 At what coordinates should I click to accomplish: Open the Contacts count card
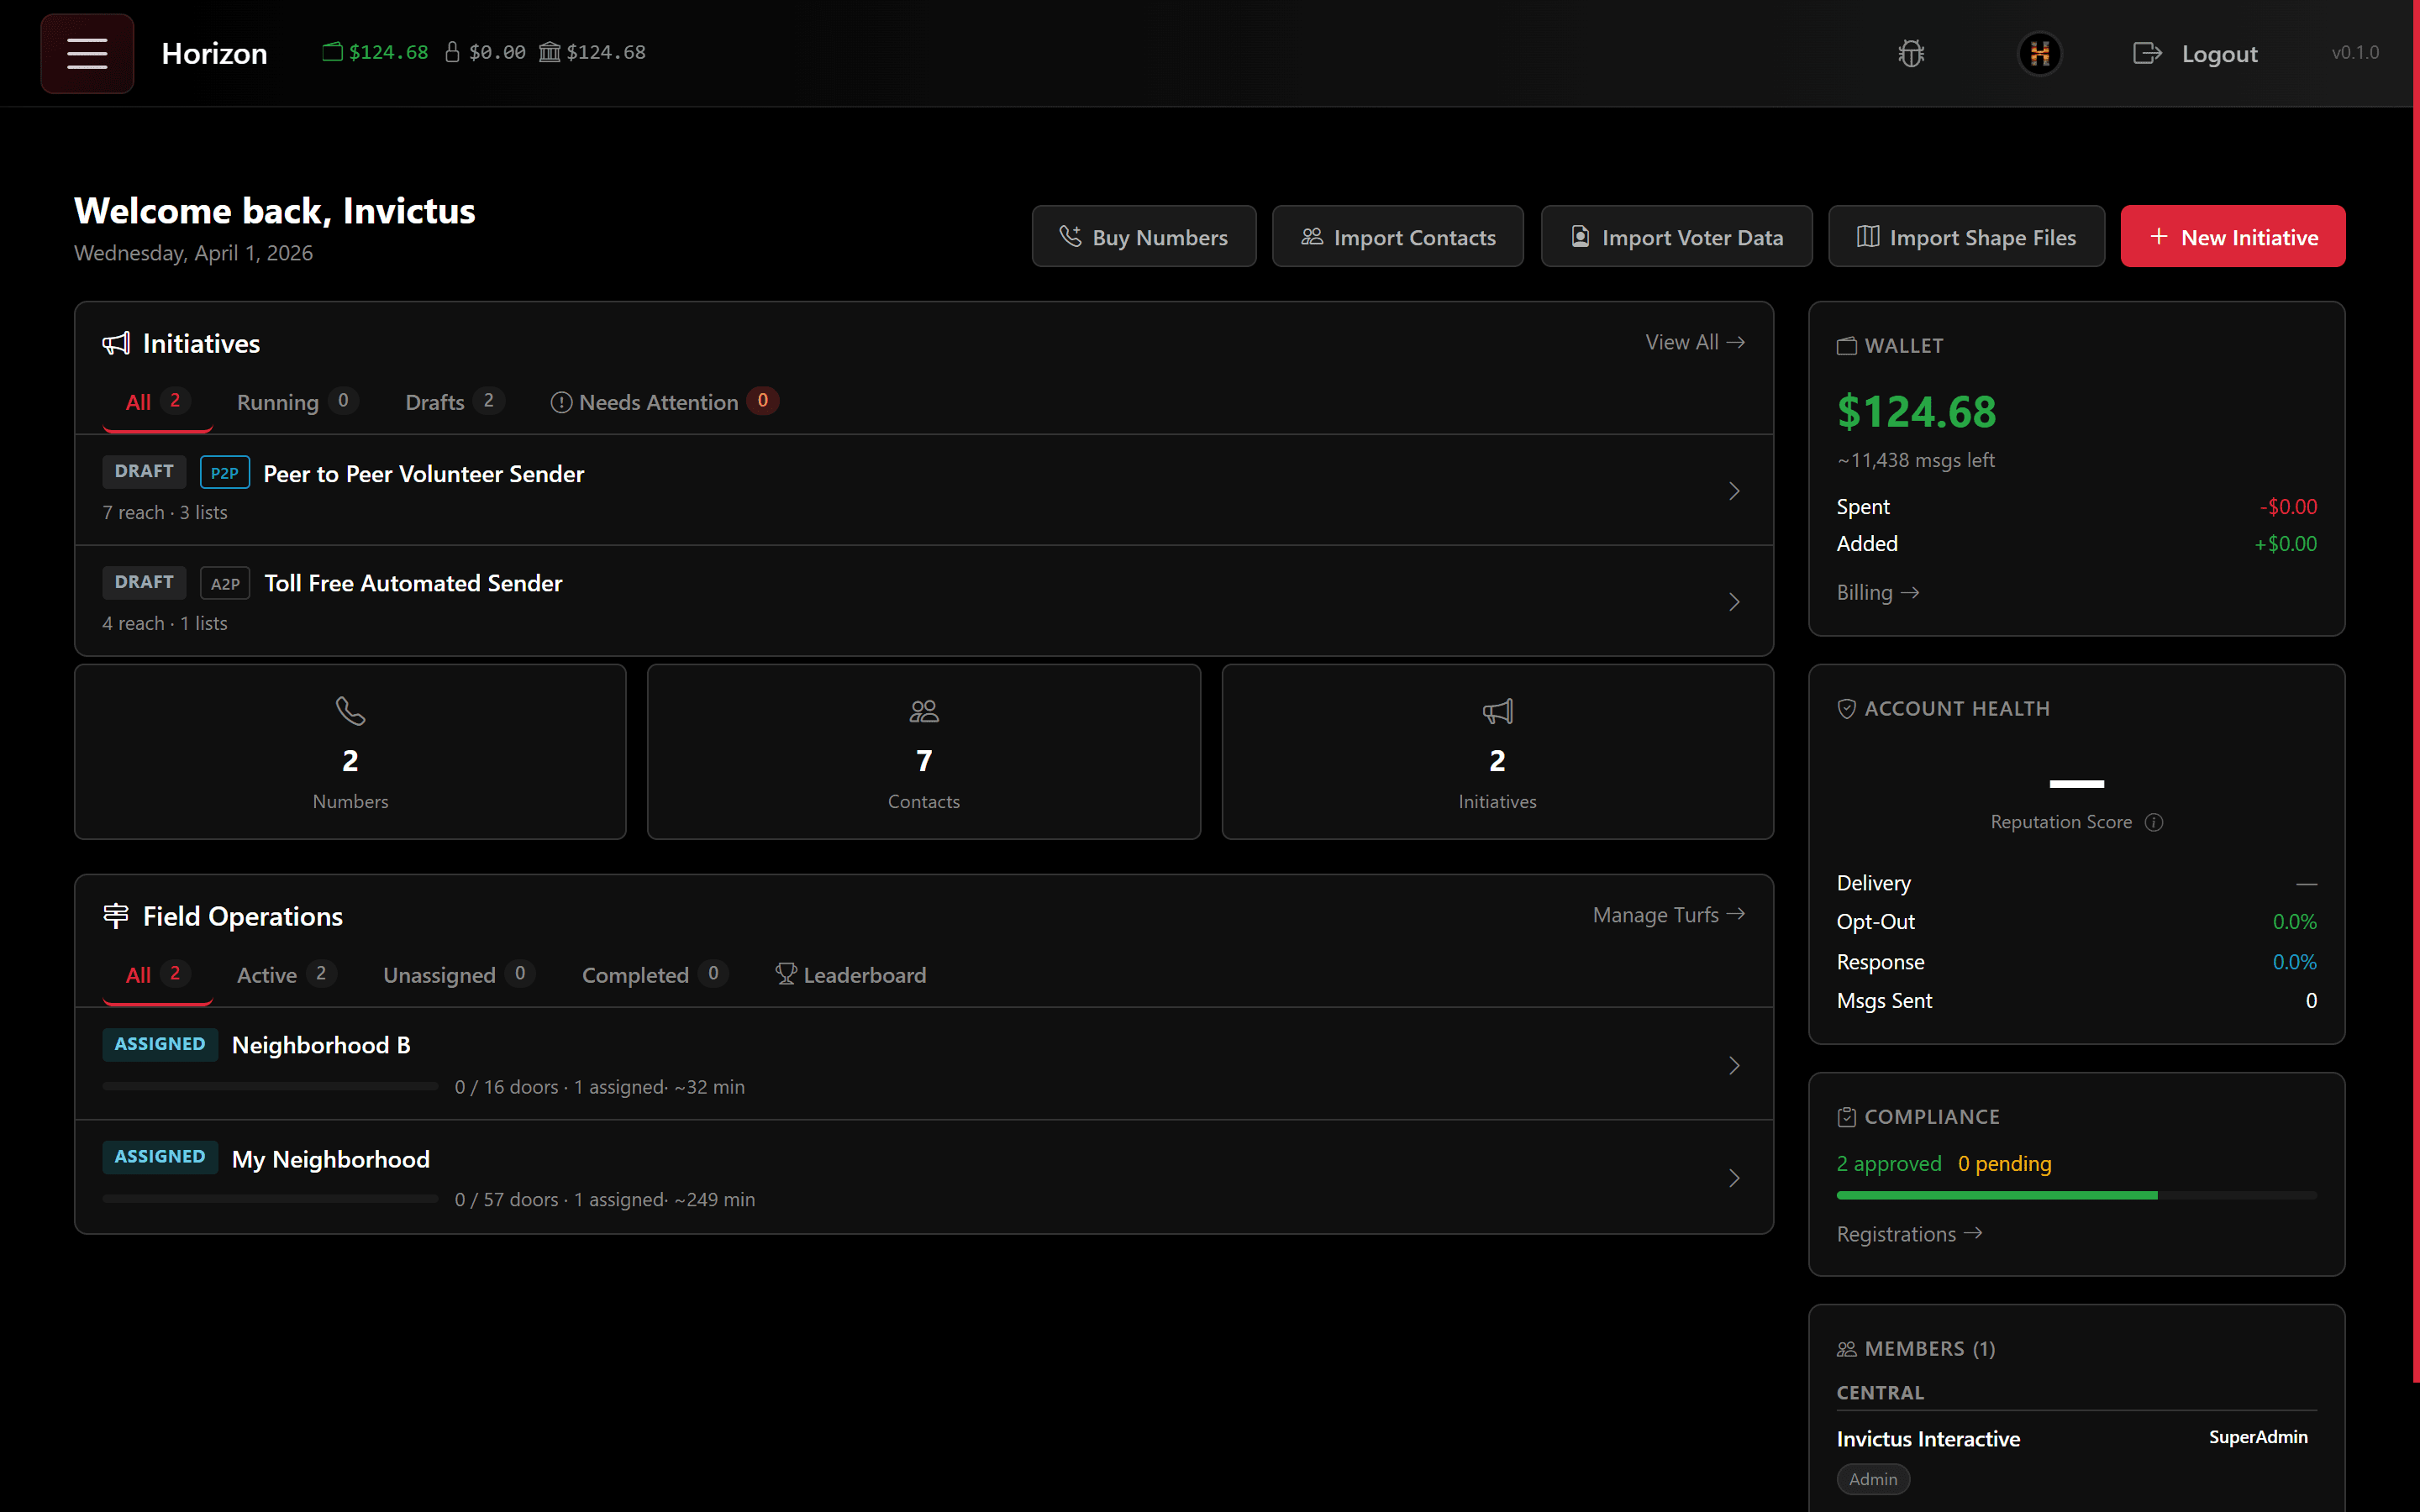pyautogui.click(x=923, y=752)
